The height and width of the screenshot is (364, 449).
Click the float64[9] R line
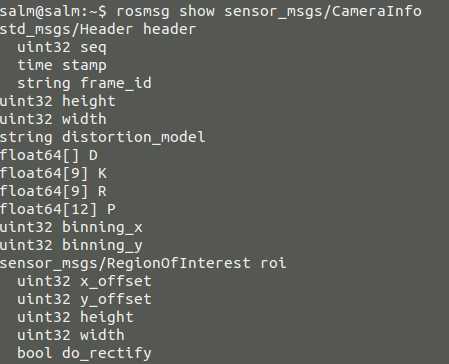(53, 191)
